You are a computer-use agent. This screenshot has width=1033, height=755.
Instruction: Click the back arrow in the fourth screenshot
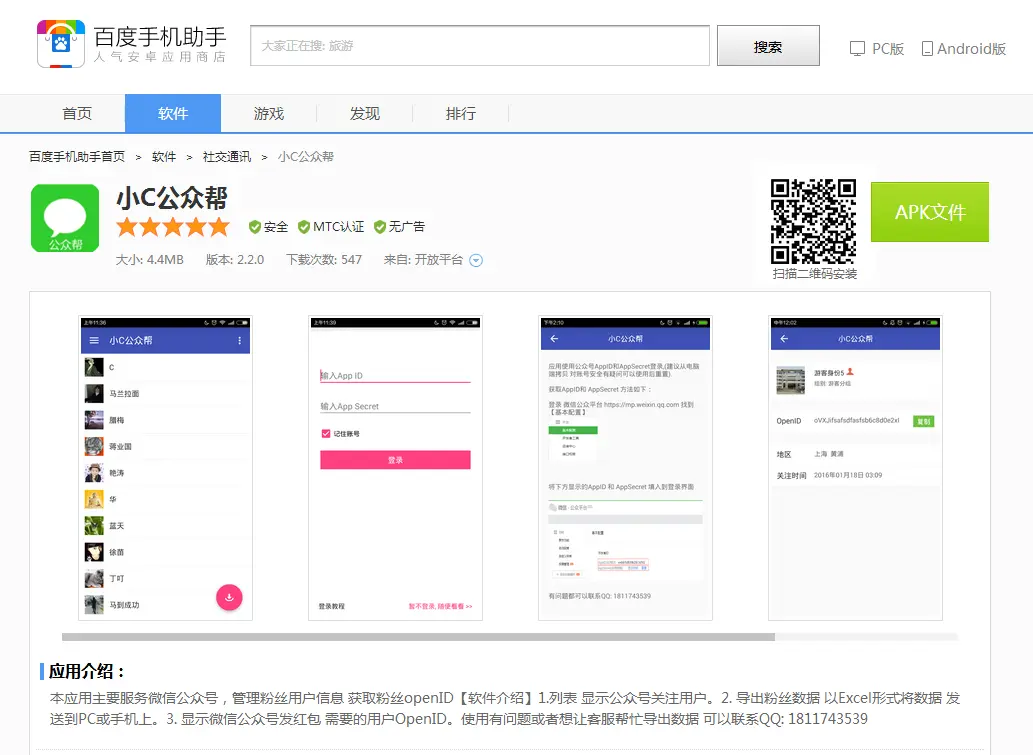point(784,339)
